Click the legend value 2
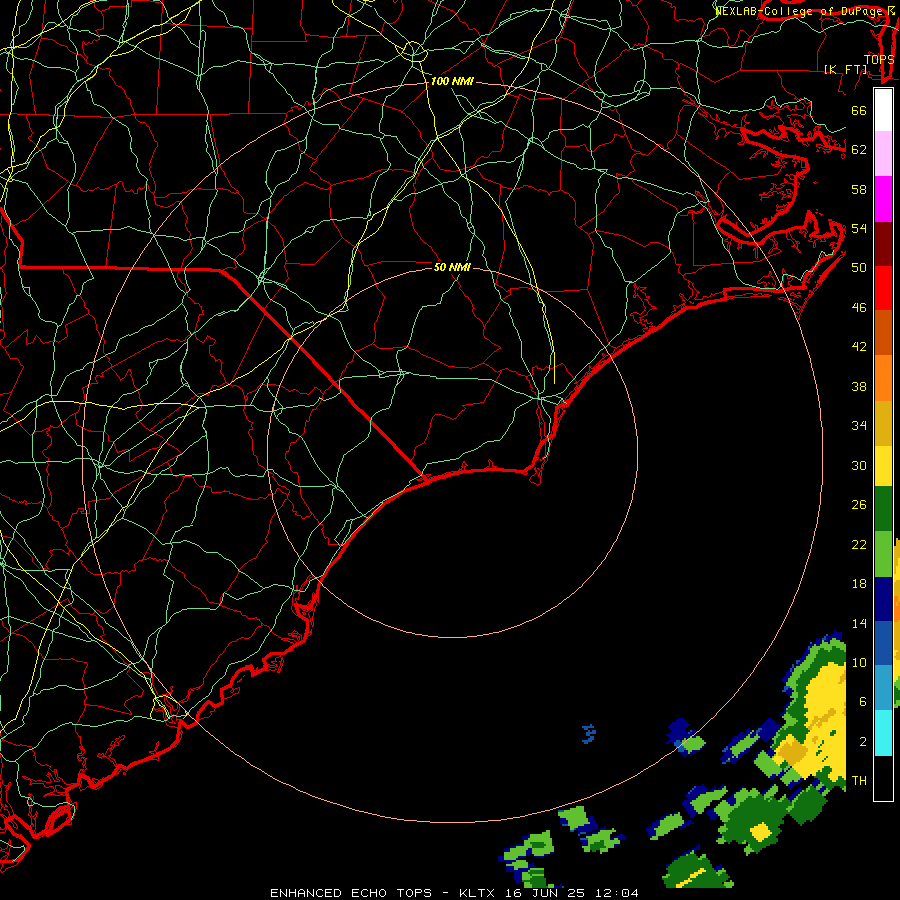Viewport: 900px width, 900px height. coord(863,742)
